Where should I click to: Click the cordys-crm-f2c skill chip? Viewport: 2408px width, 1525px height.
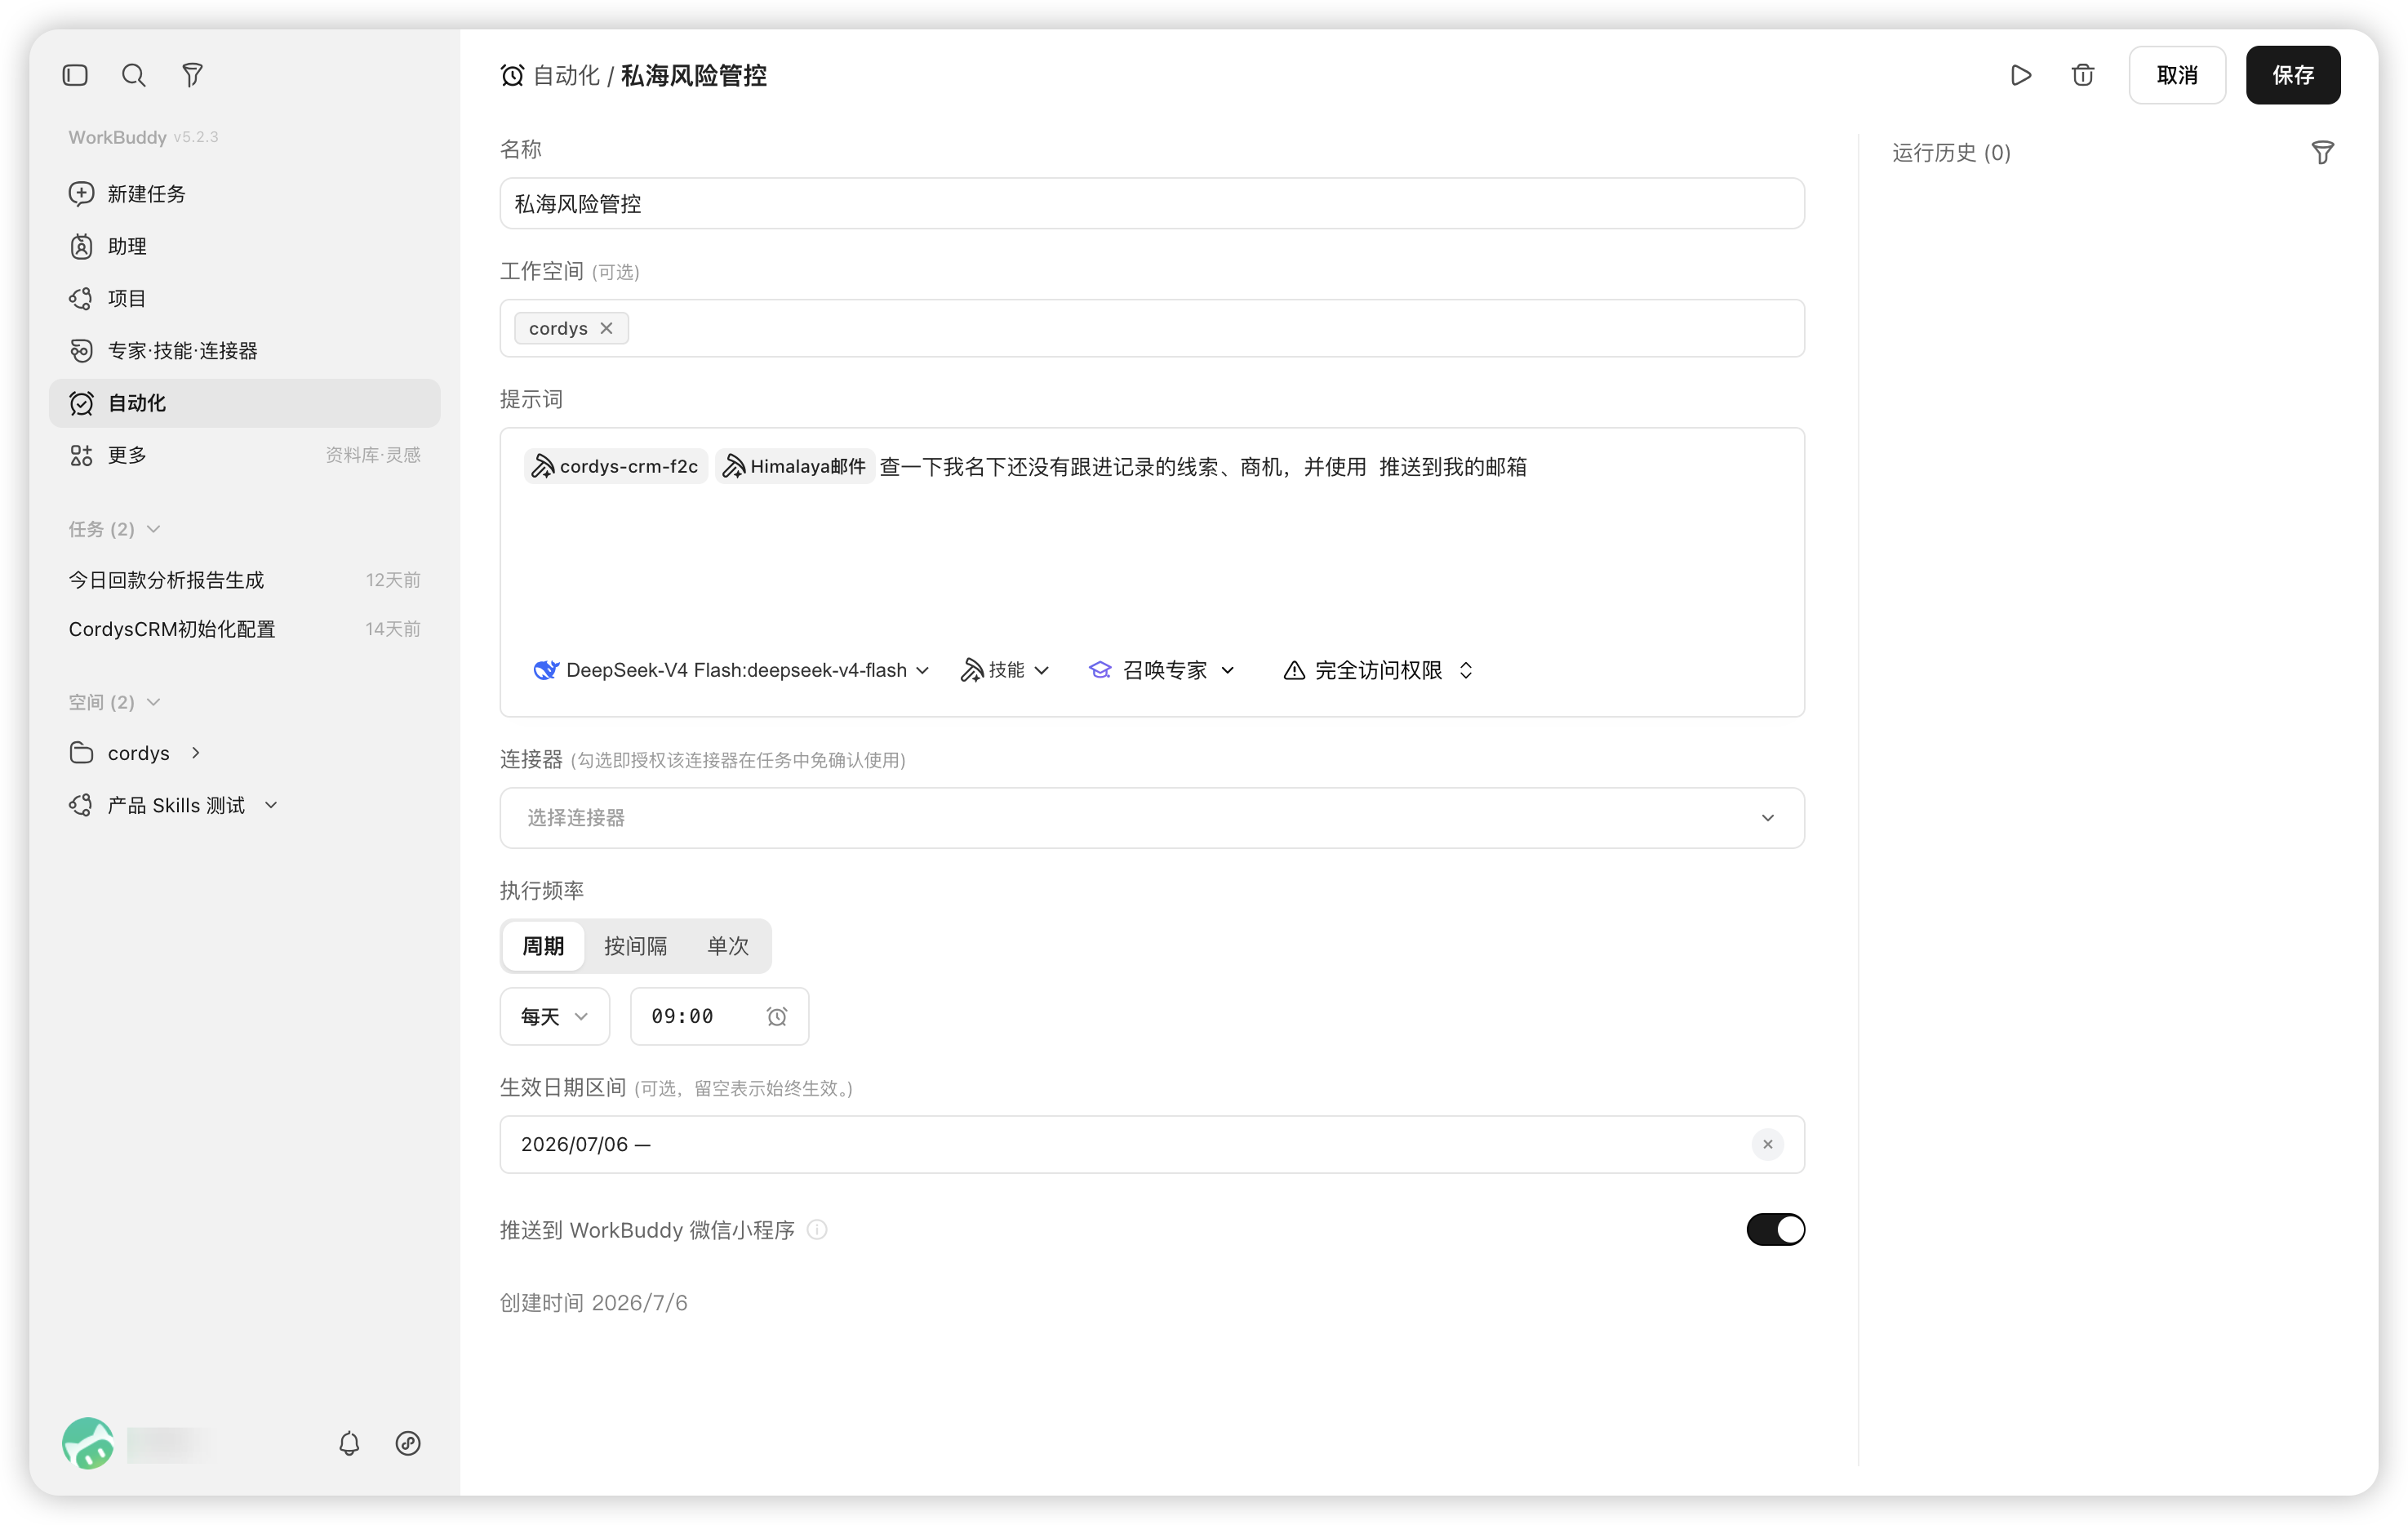(615, 466)
